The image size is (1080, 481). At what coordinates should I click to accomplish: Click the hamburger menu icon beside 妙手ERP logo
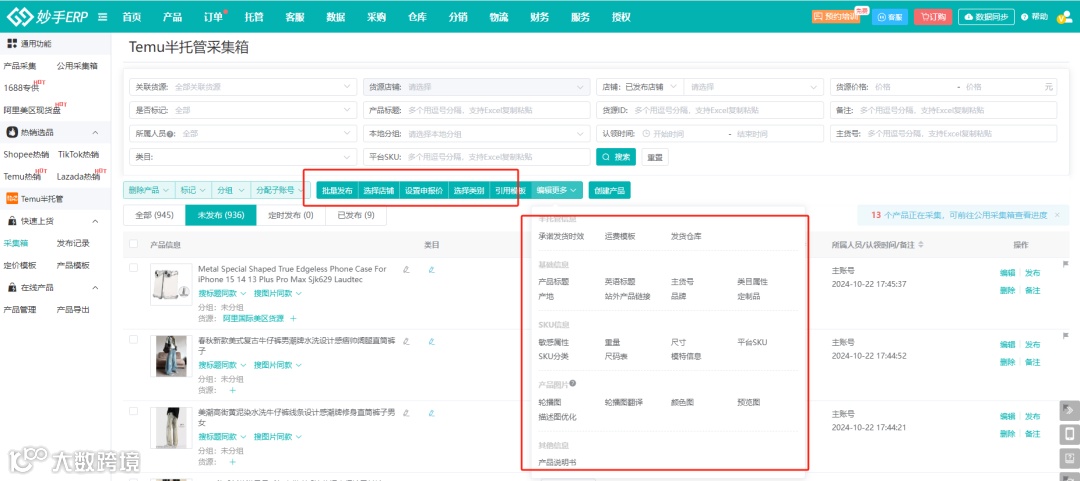pyautogui.click(x=103, y=17)
